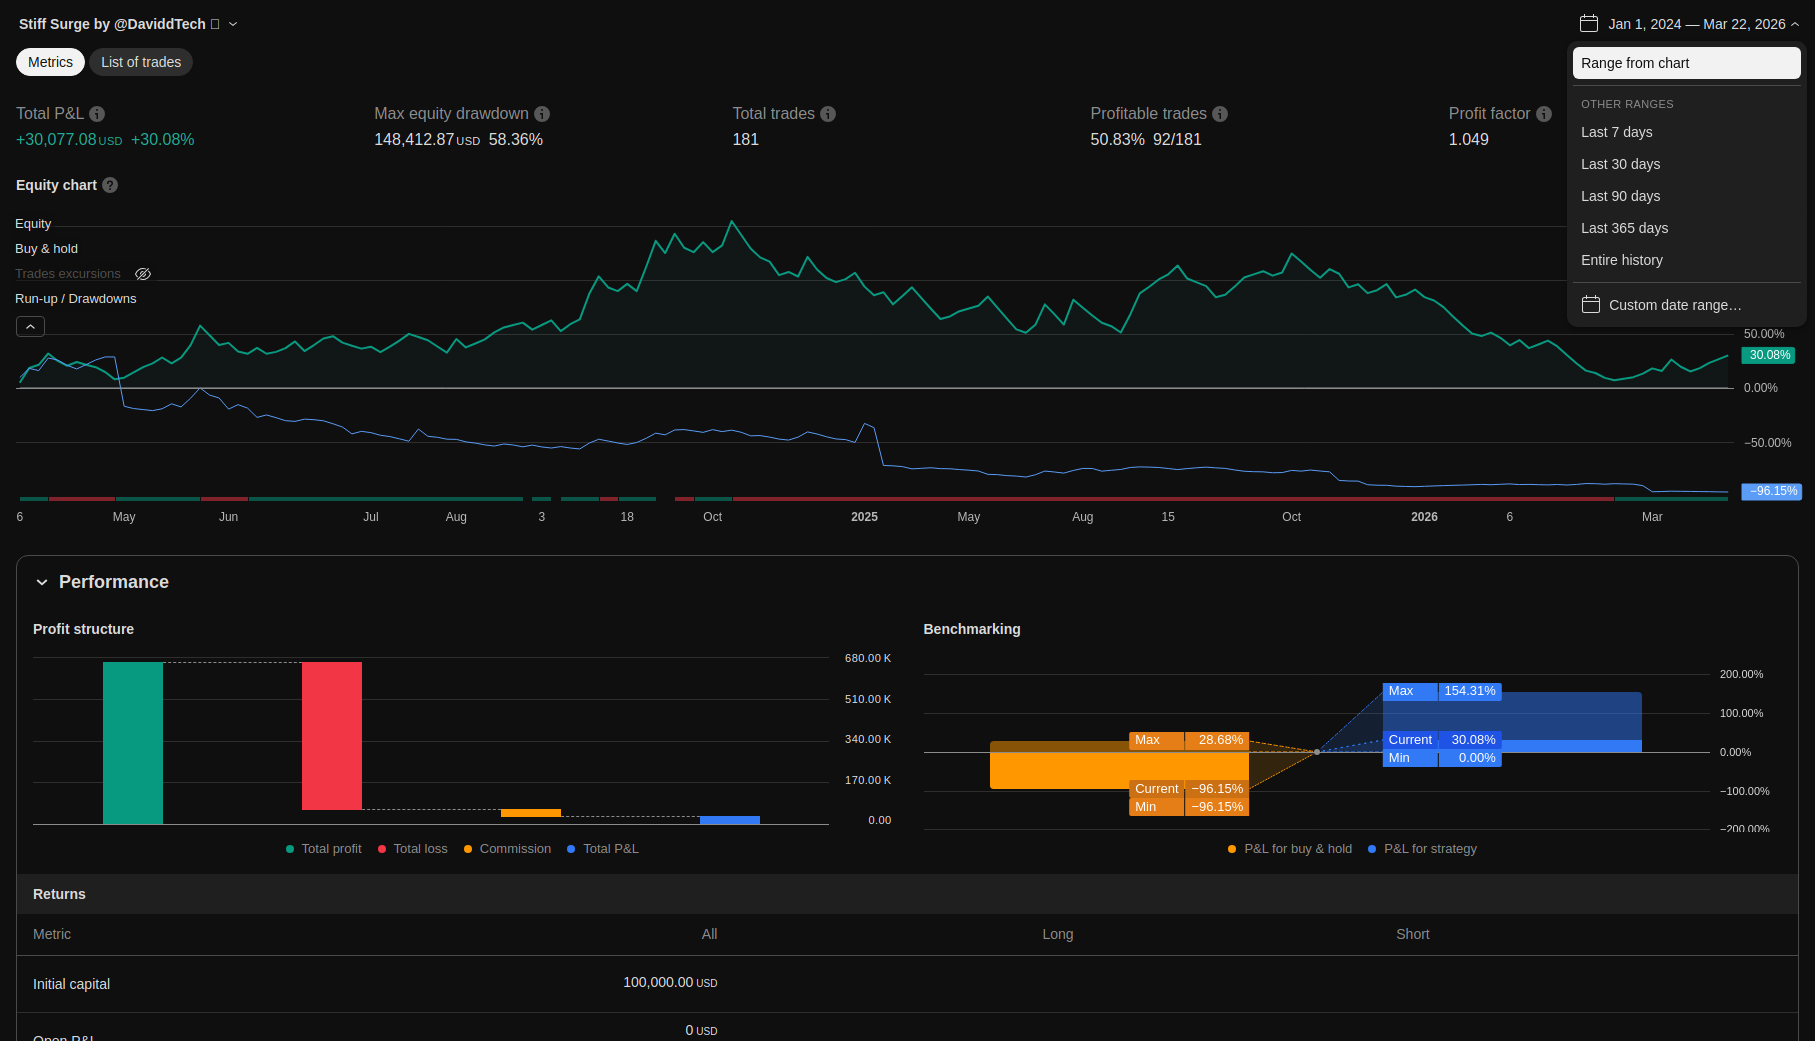Collapse the Performance section
The height and width of the screenshot is (1041, 1815).
[x=42, y=582]
